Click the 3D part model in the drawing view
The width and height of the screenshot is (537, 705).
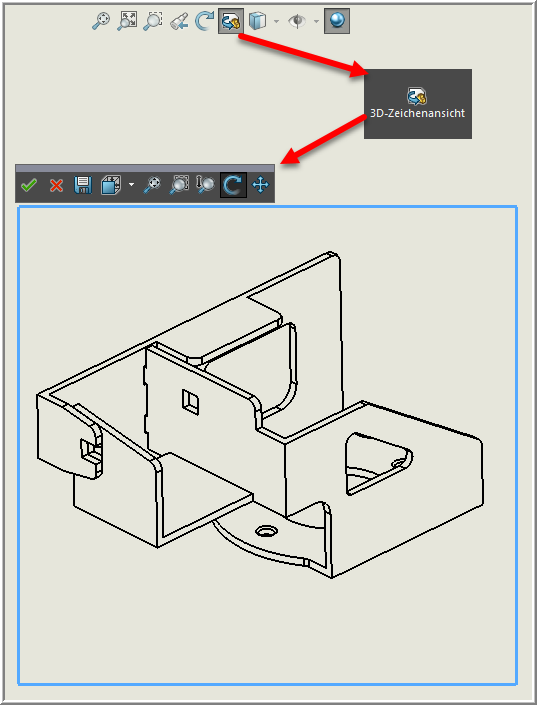click(260, 415)
